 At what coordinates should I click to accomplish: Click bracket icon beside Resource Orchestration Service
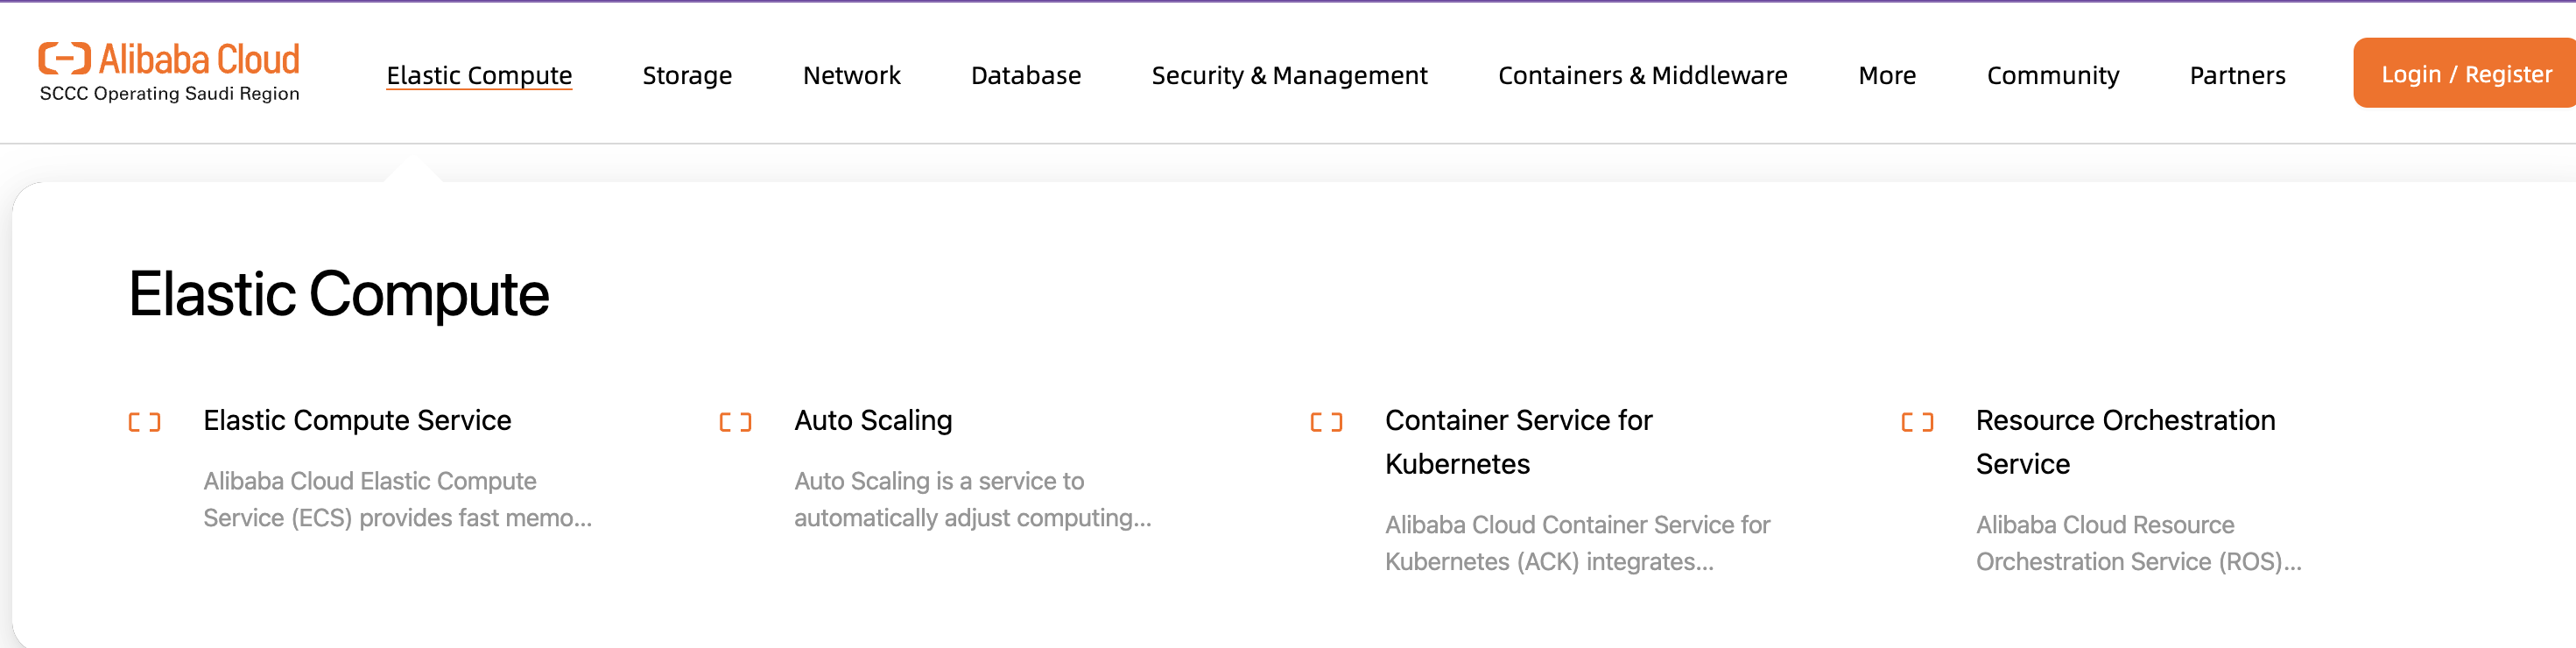[1916, 422]
